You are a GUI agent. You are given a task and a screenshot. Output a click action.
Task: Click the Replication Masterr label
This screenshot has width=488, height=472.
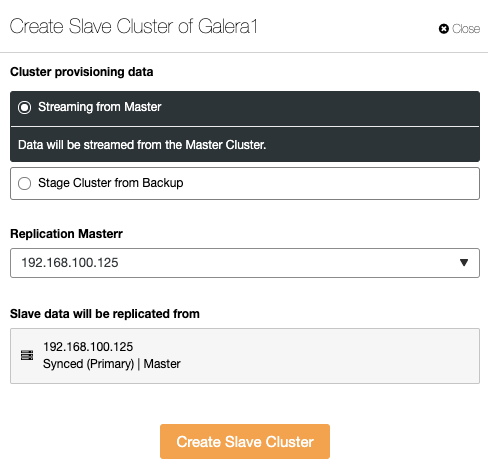click(66, 234)
